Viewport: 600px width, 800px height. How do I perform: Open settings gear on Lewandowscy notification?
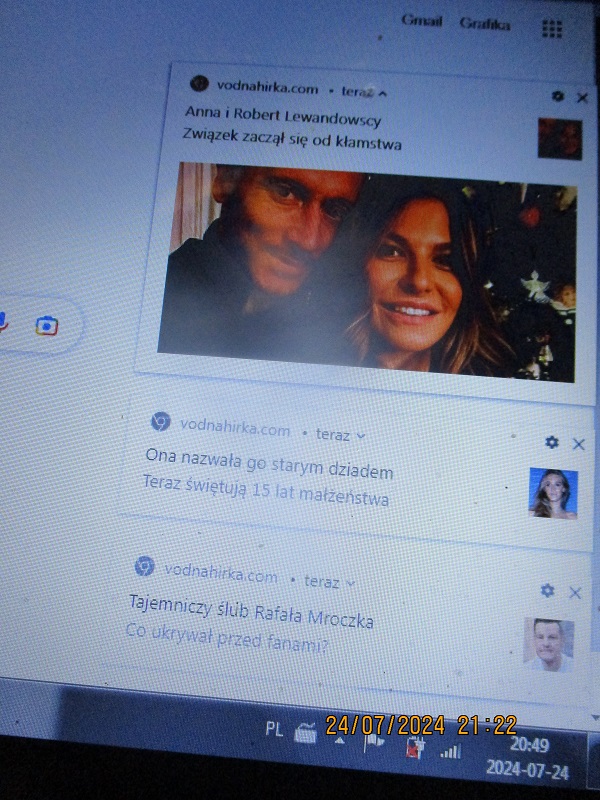pyautogui.click(x=558, y=96)
